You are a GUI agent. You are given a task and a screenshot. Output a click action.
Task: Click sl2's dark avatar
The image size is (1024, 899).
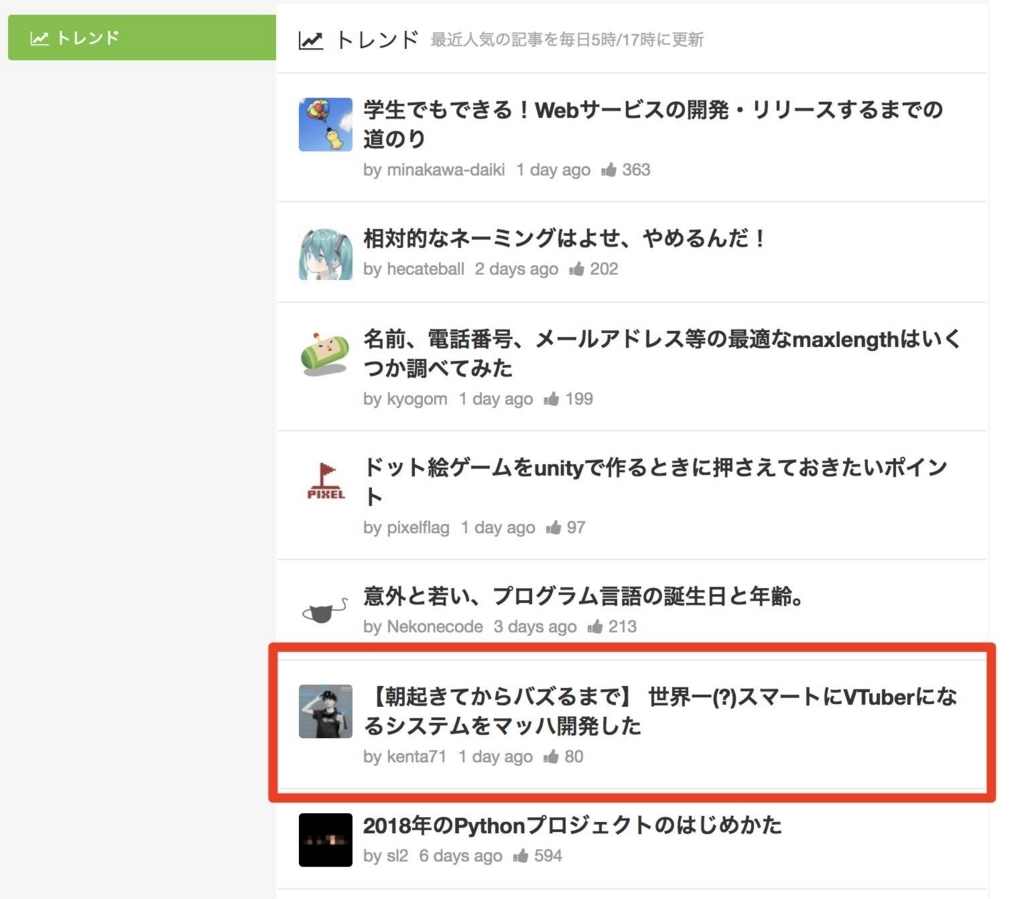(x=325, y=840)
